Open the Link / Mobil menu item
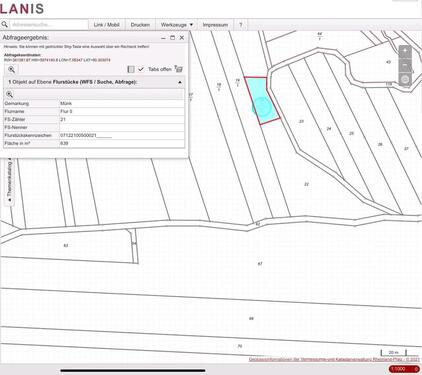Image resolution: width=422 pixels, height=375 pixels. 106,25
